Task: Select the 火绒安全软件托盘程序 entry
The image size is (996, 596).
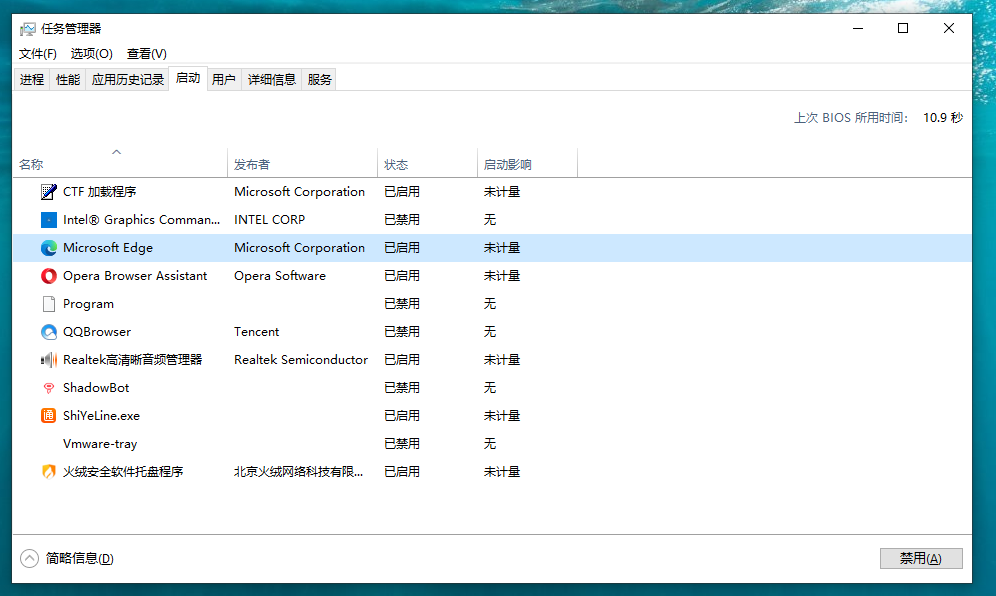Action: pos(123,471)
